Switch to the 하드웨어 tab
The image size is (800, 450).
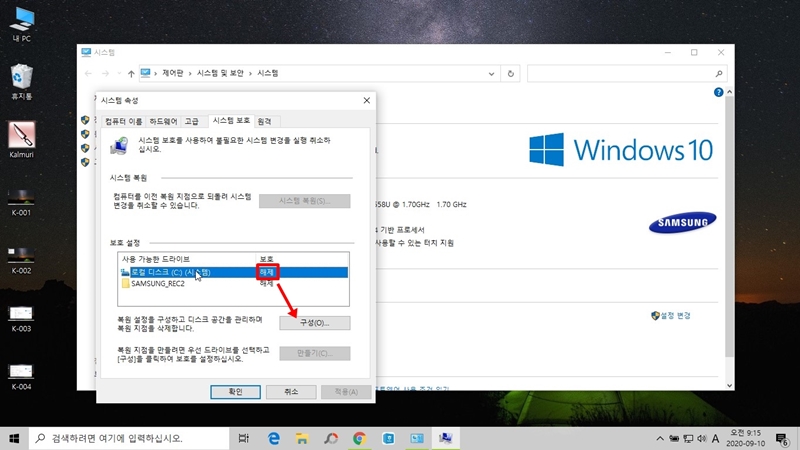(163, 121)
